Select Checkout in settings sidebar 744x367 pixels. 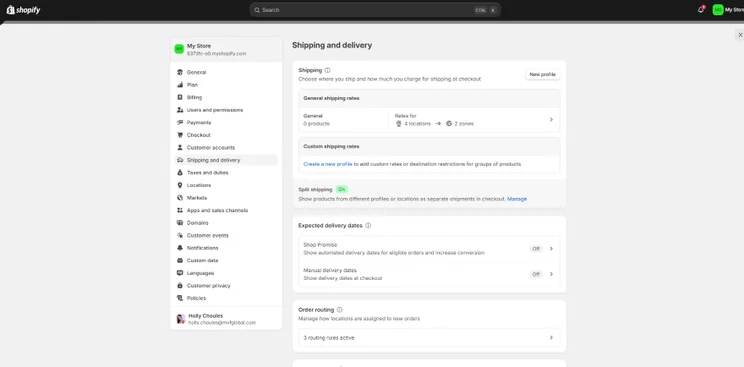[x=226, y=135]
